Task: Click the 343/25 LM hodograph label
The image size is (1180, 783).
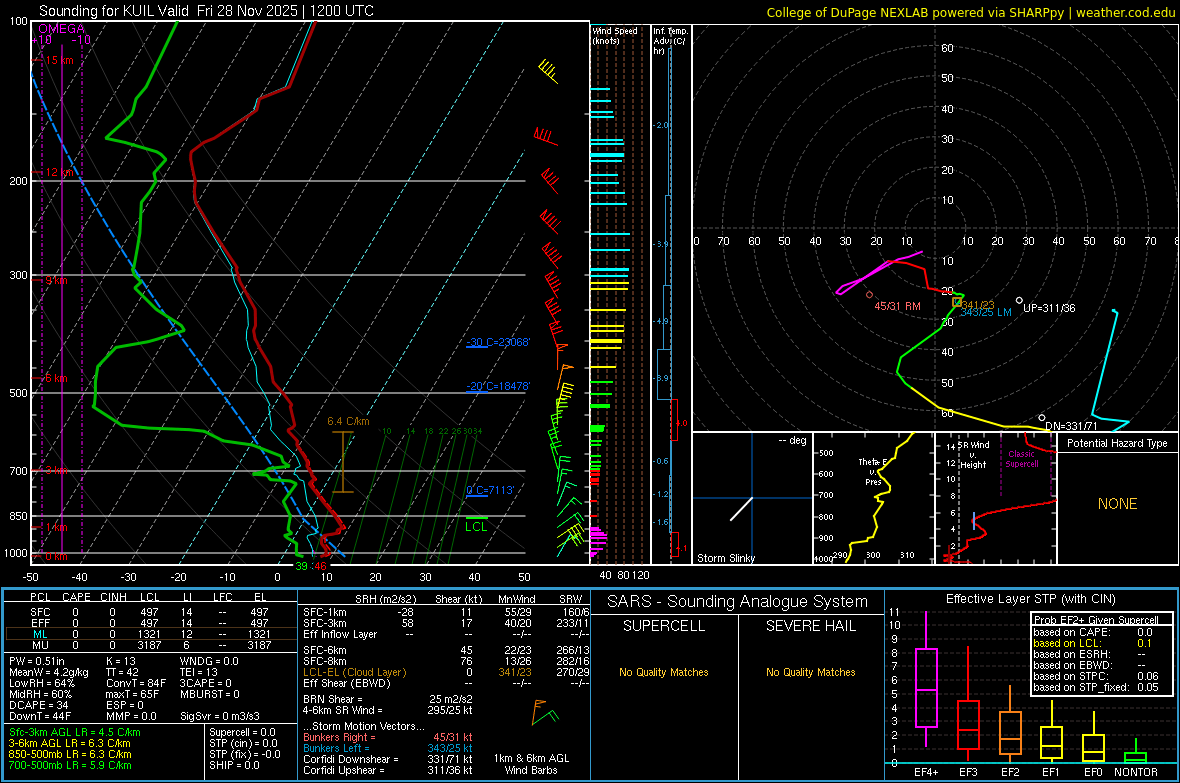Action: 986,312
